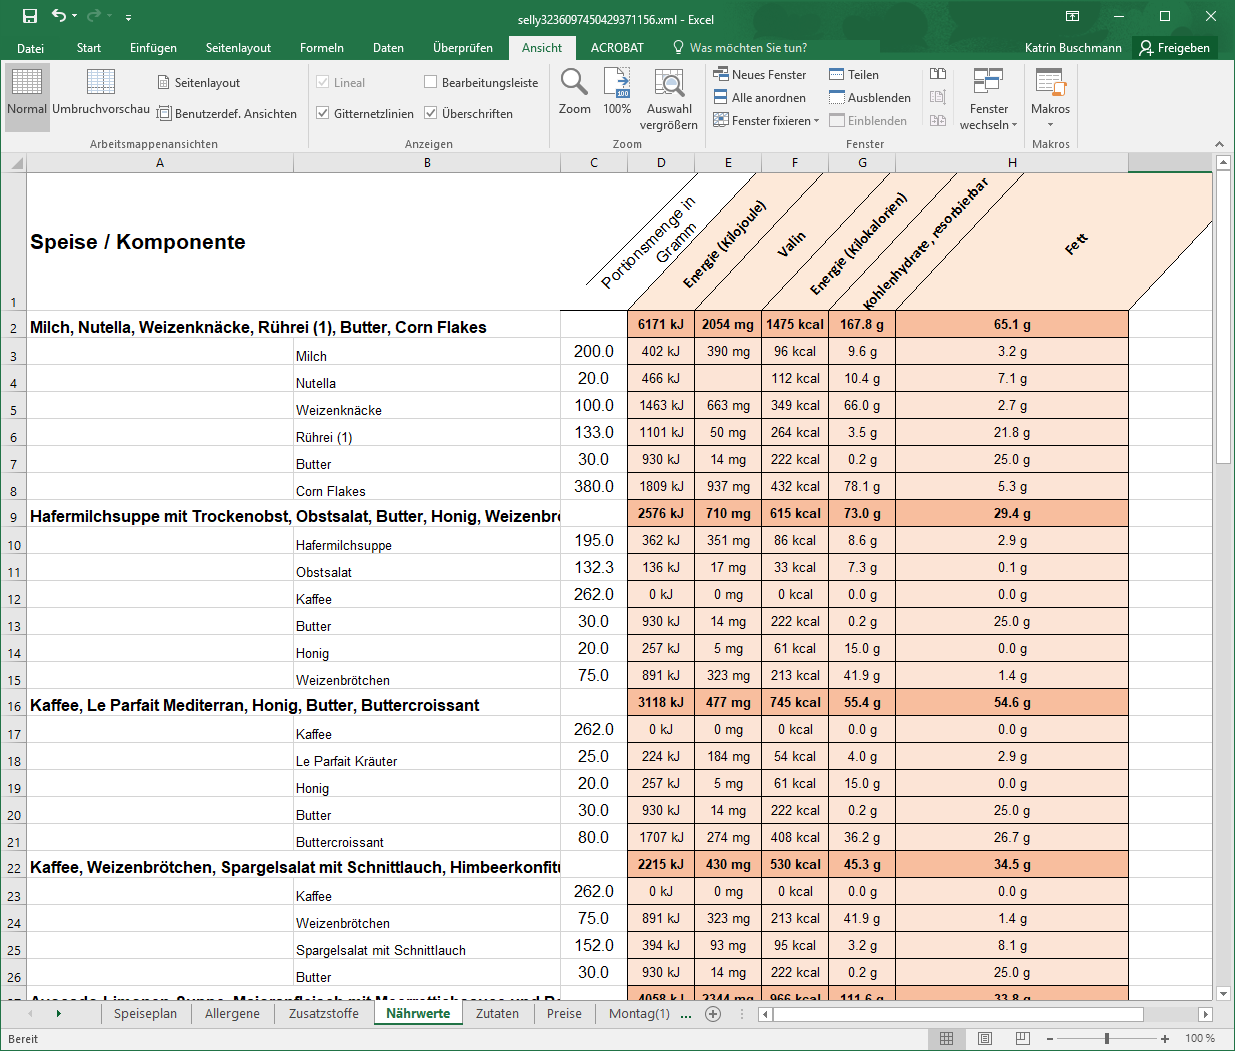Open the Formeln ribbon tab
Screen dimensions: 1235x1051
click(321, 48)
